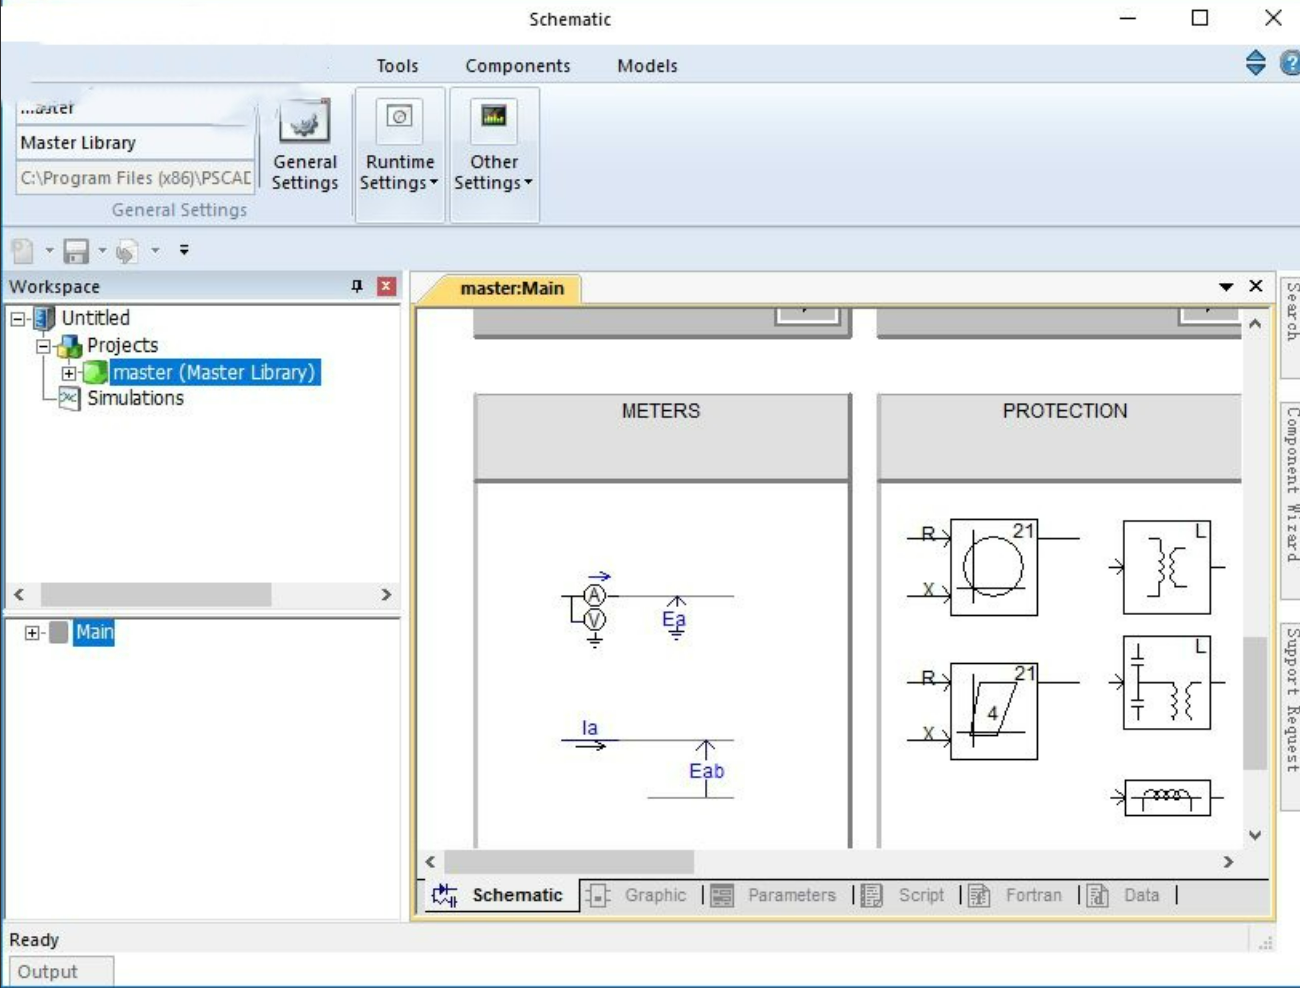This screenshot has width=1300, height=988.
Task: Click the C:\Program Files (x86)\PSCAD path field
Action: click(x=135, y=178)
